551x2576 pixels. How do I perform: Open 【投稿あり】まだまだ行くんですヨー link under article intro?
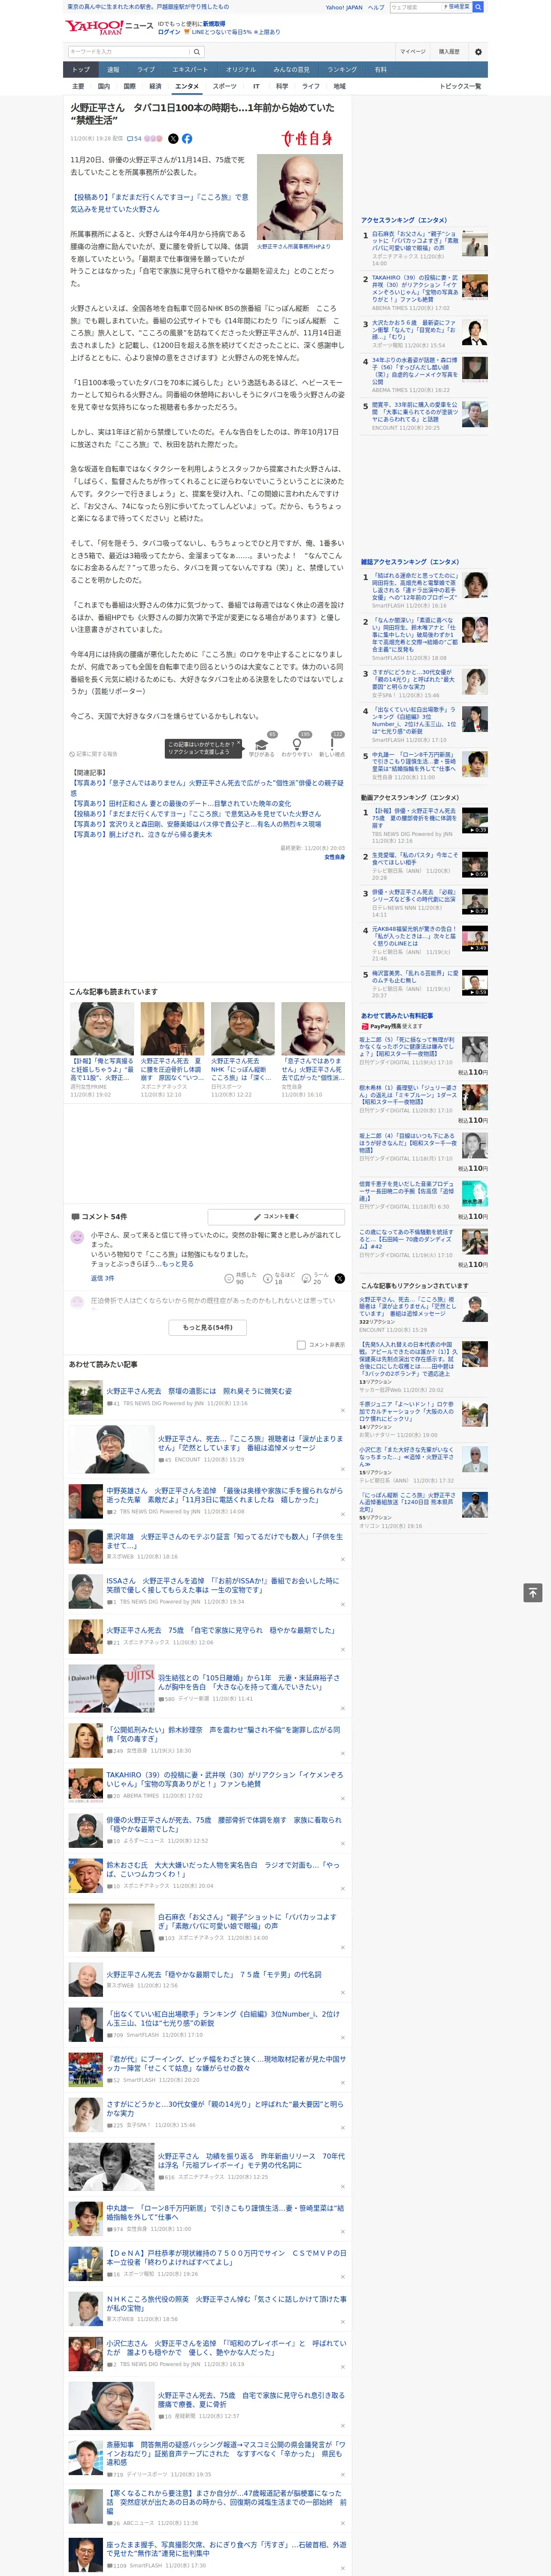tap(159, 203)
